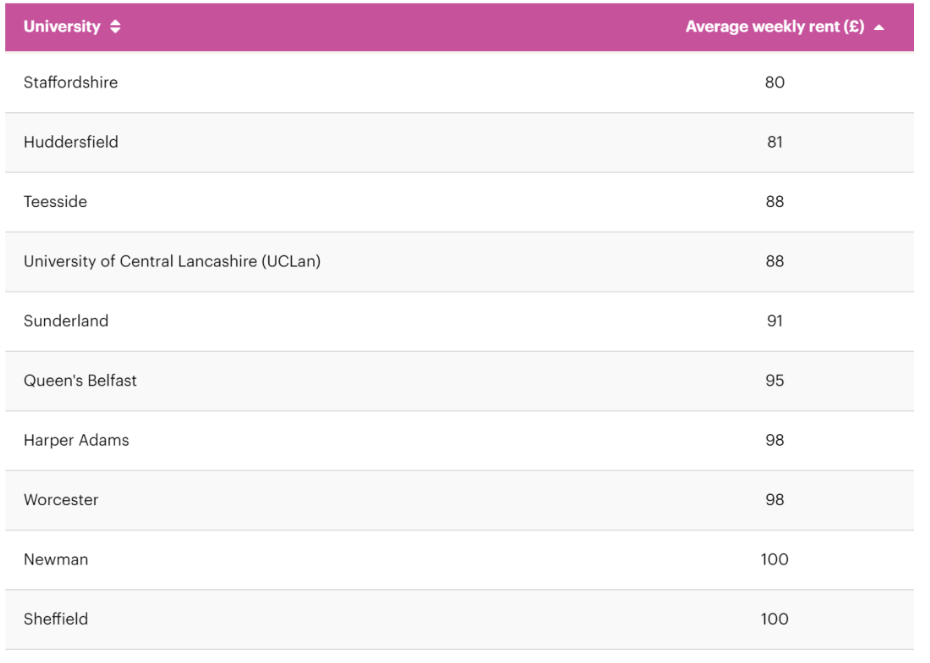Click the Worcester university cell

point(61,500)
